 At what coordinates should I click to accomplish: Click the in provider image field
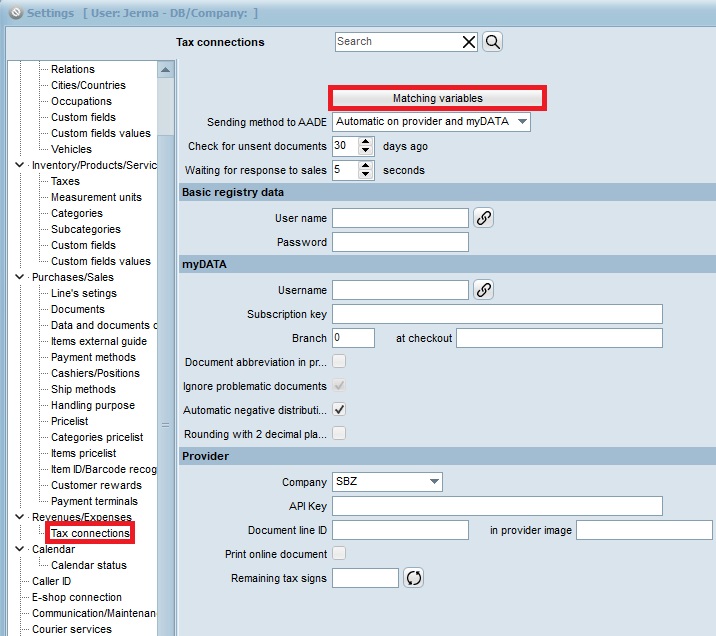[644, 530]
